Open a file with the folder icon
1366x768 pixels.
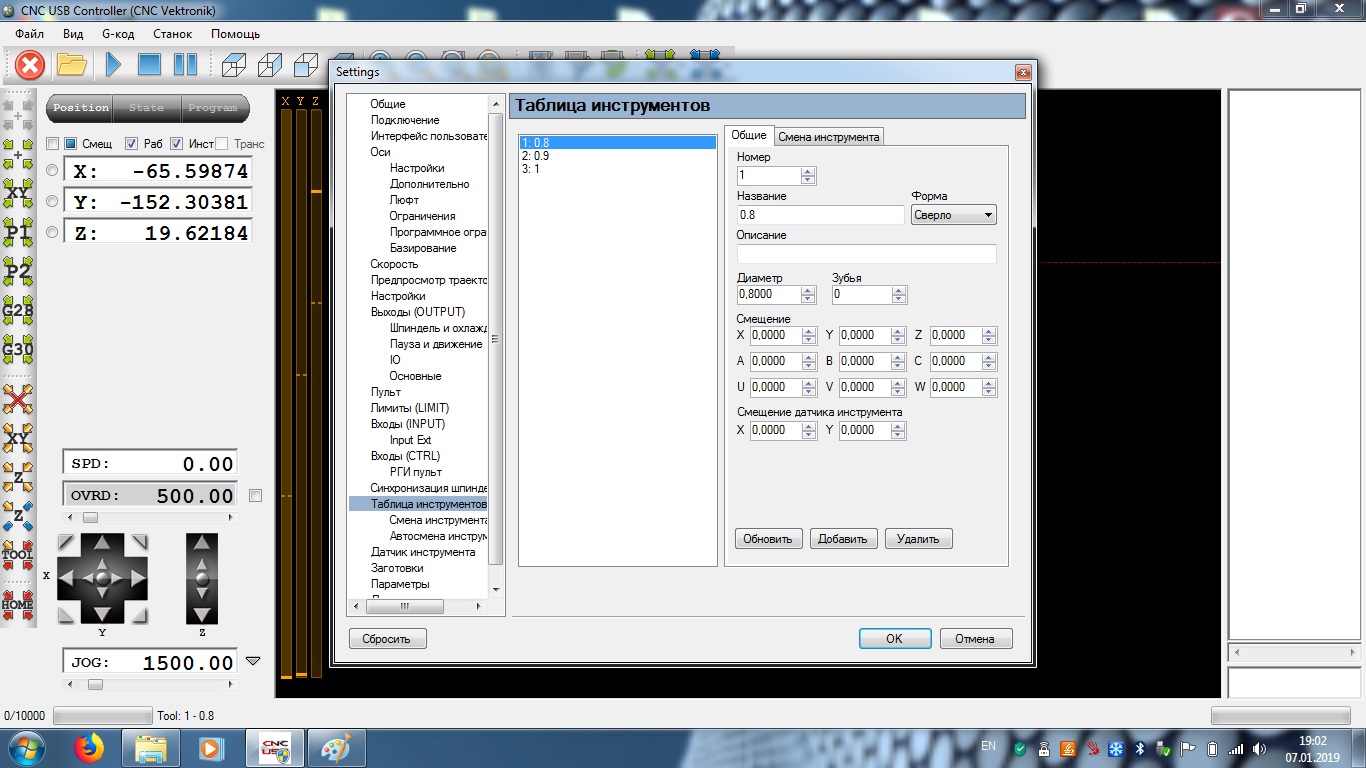(x=71, y=66)
